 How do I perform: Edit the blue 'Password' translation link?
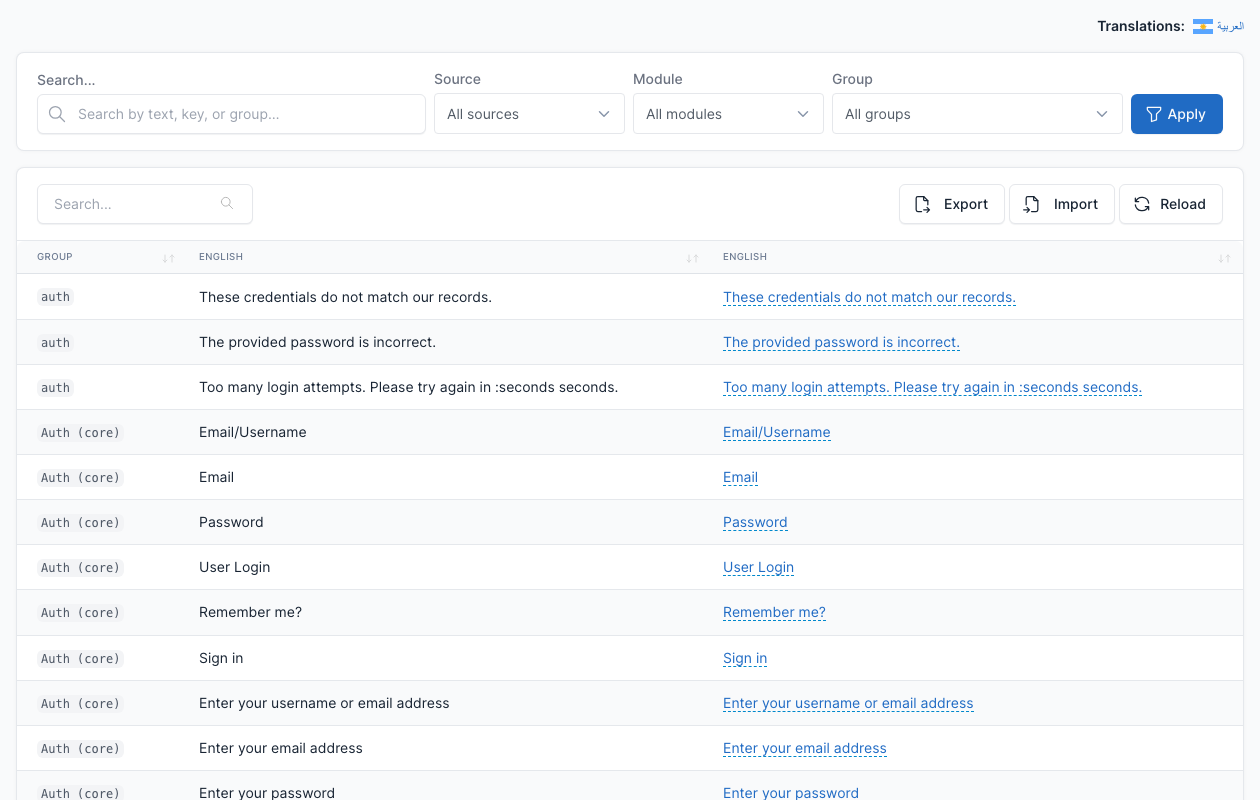tap(755, 522)
